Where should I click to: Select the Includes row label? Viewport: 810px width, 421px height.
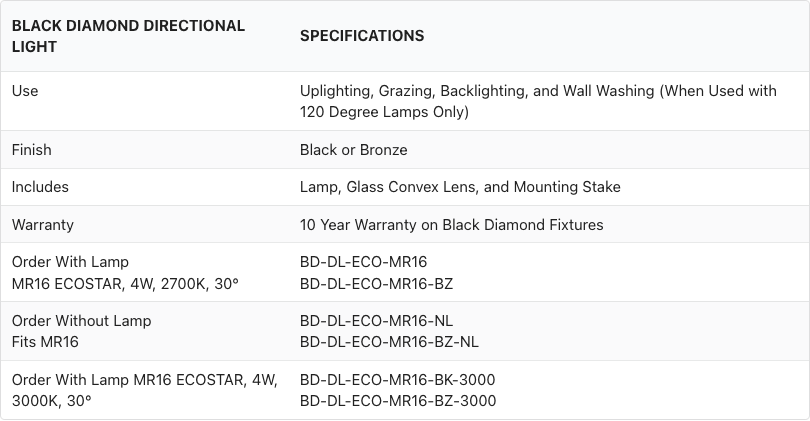coord(40,187)
